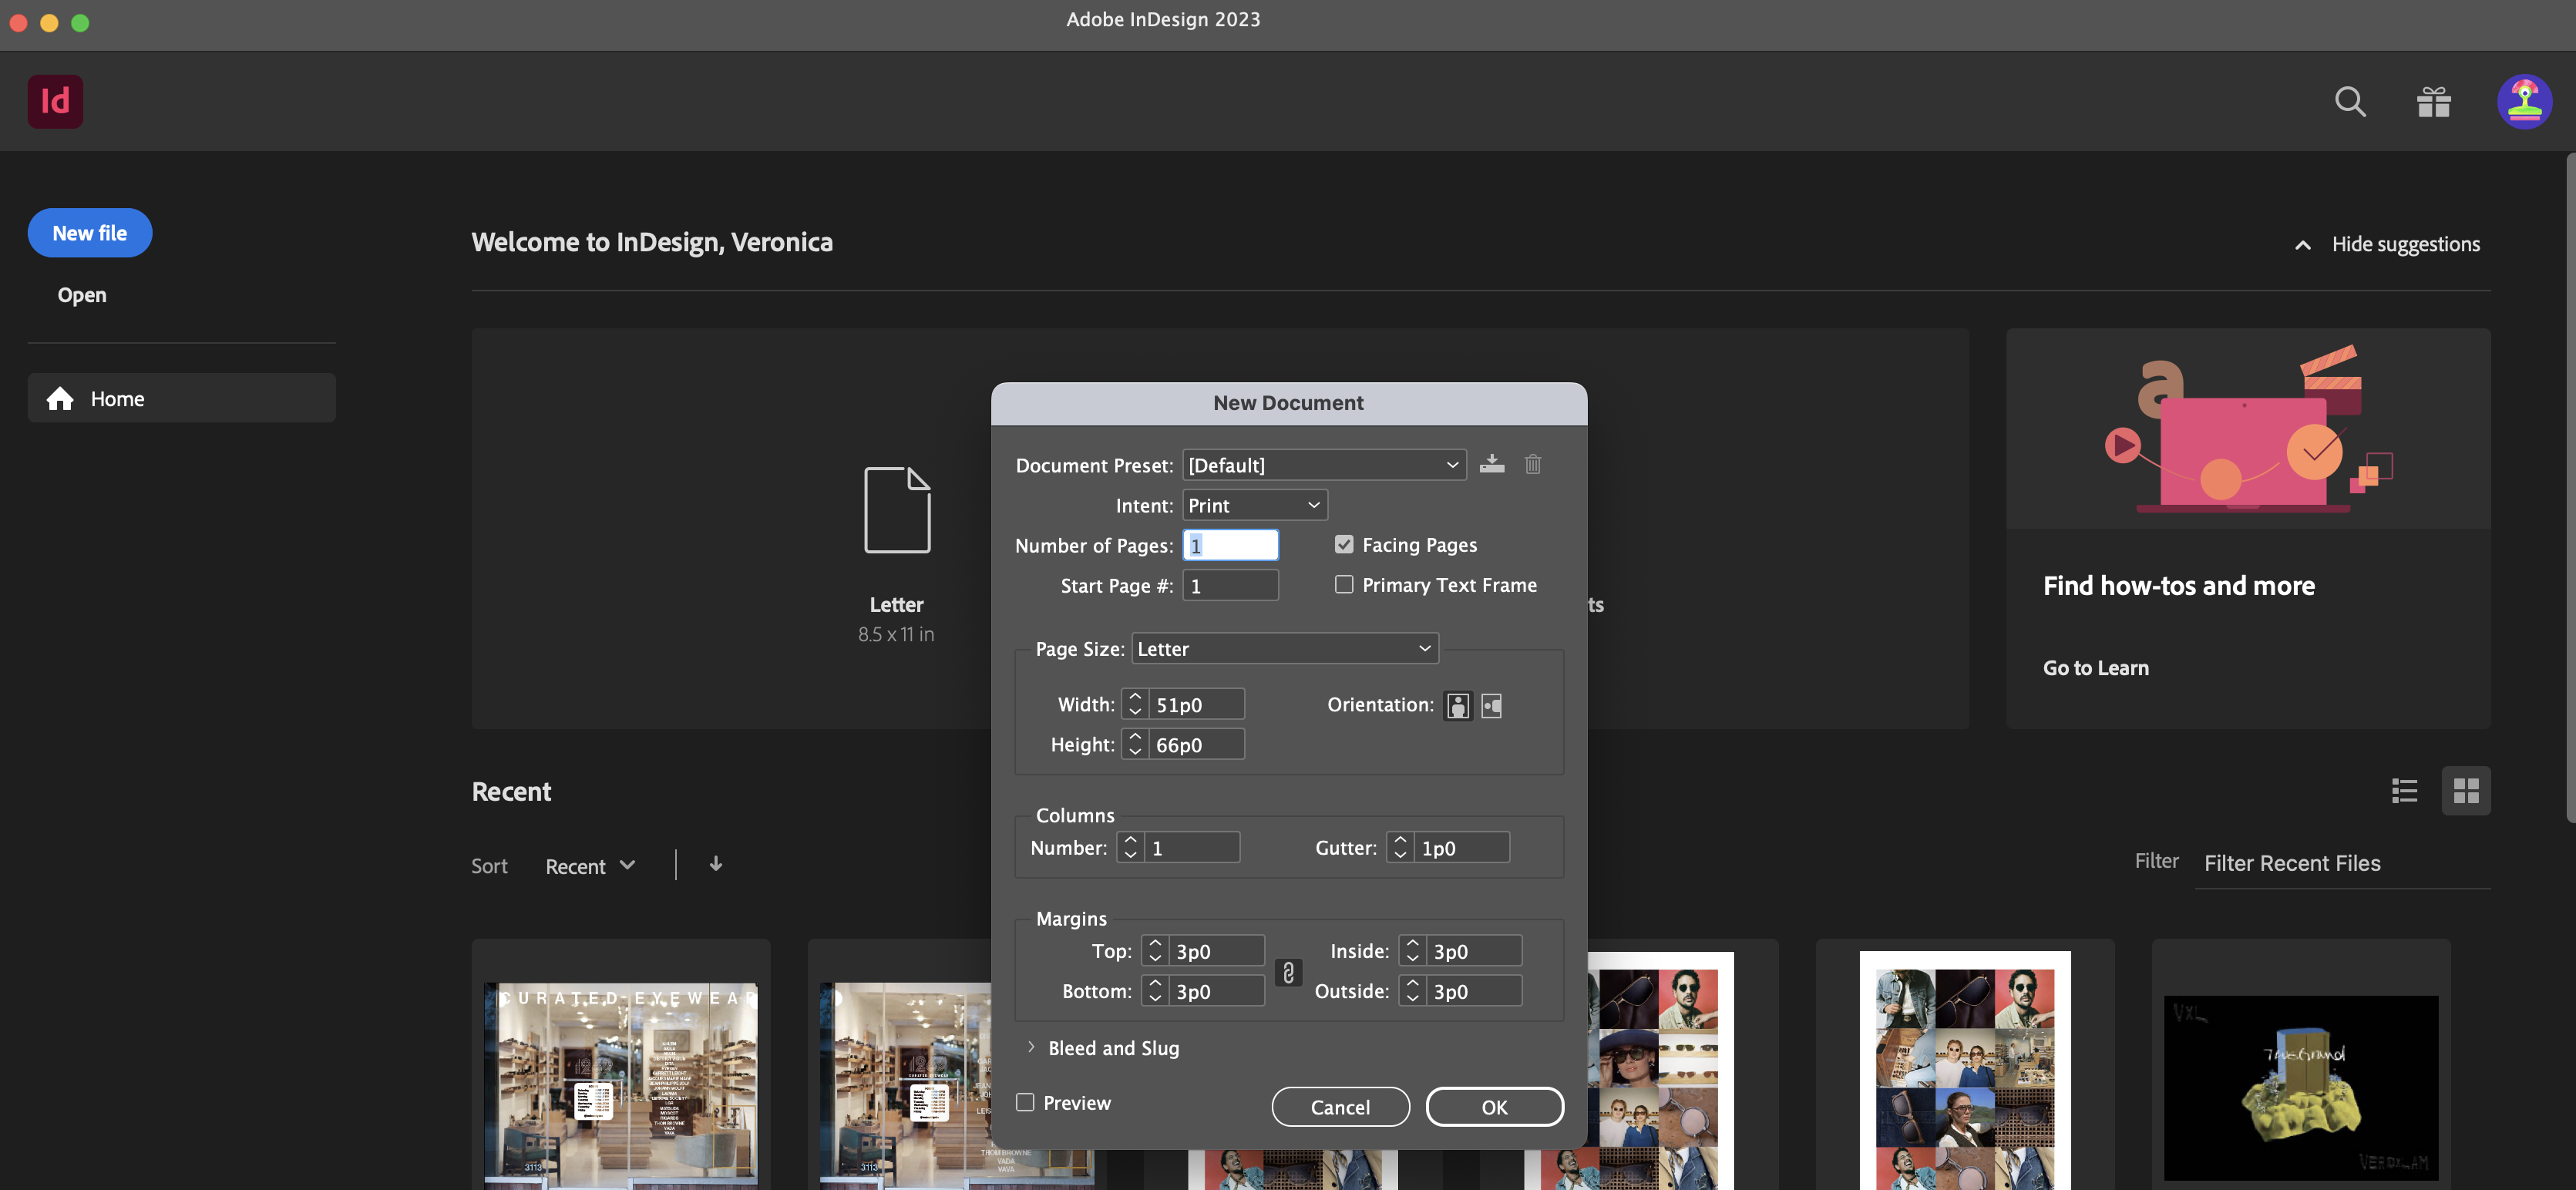Open the search panel
The image size is (2576, 1190).
click(2350, 101)
